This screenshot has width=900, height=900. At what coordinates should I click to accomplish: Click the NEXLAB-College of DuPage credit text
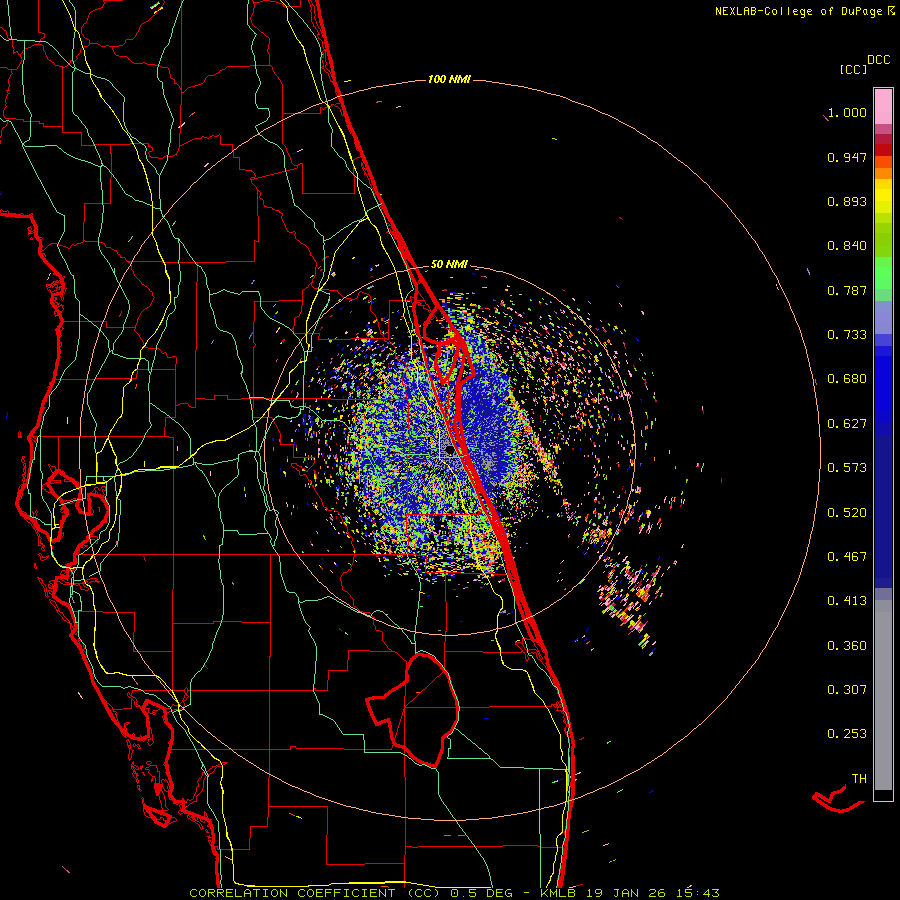804,11
